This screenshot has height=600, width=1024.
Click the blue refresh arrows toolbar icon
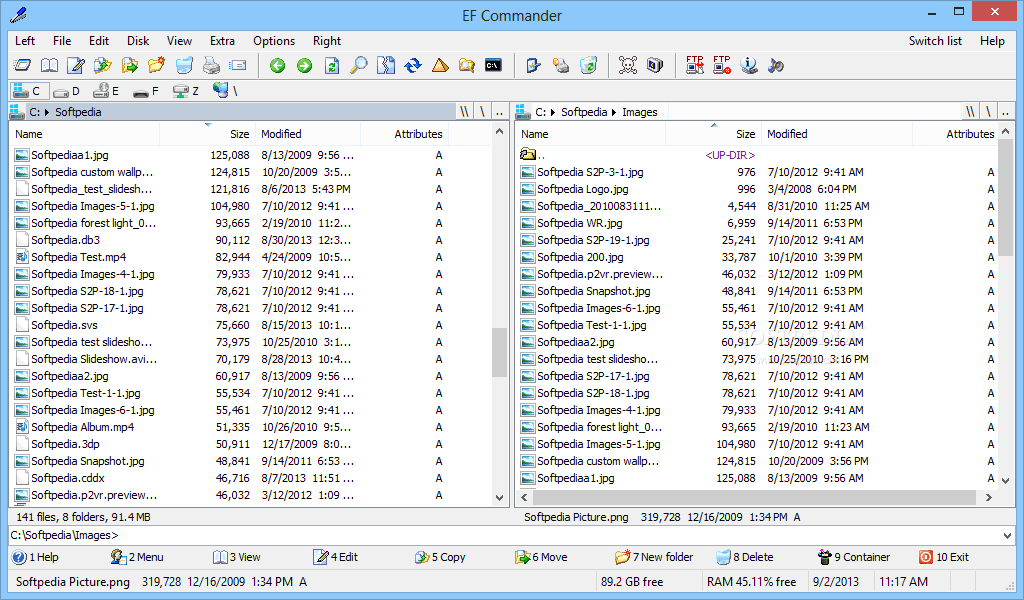[x=410, y=65]
